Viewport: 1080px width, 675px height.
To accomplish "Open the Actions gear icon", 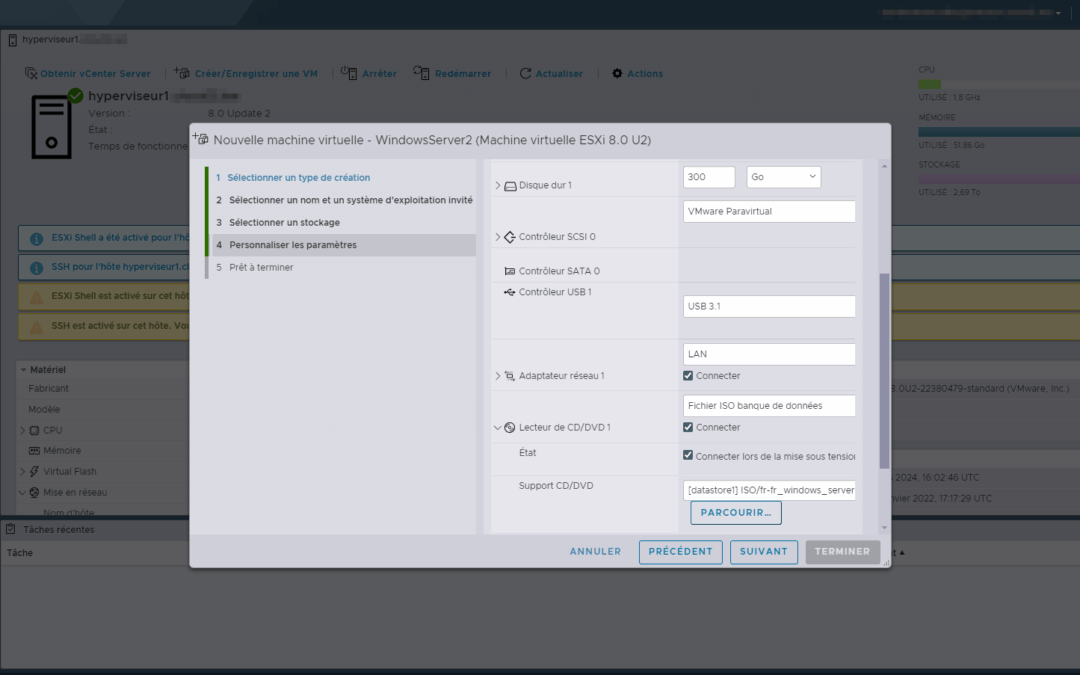I will (617, 74).
